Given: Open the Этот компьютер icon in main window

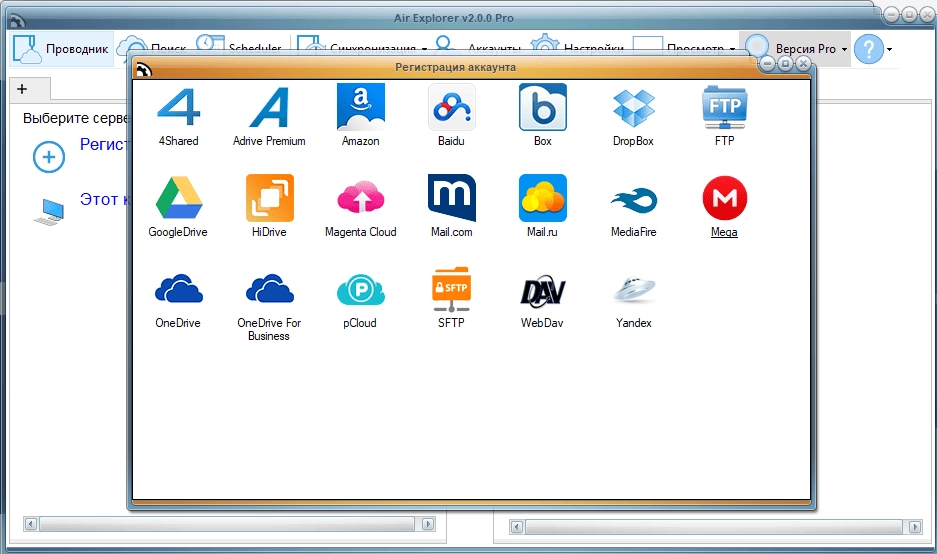Looking at the screenshot, I should tap(49, 212).
